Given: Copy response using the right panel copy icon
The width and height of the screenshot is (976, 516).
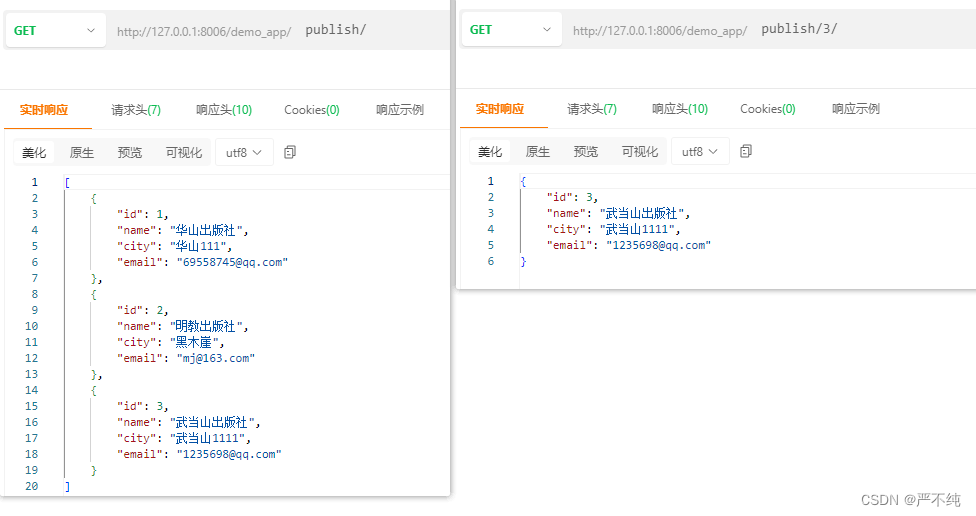Looking at the screenshot, I should click(x=746, y=151).
